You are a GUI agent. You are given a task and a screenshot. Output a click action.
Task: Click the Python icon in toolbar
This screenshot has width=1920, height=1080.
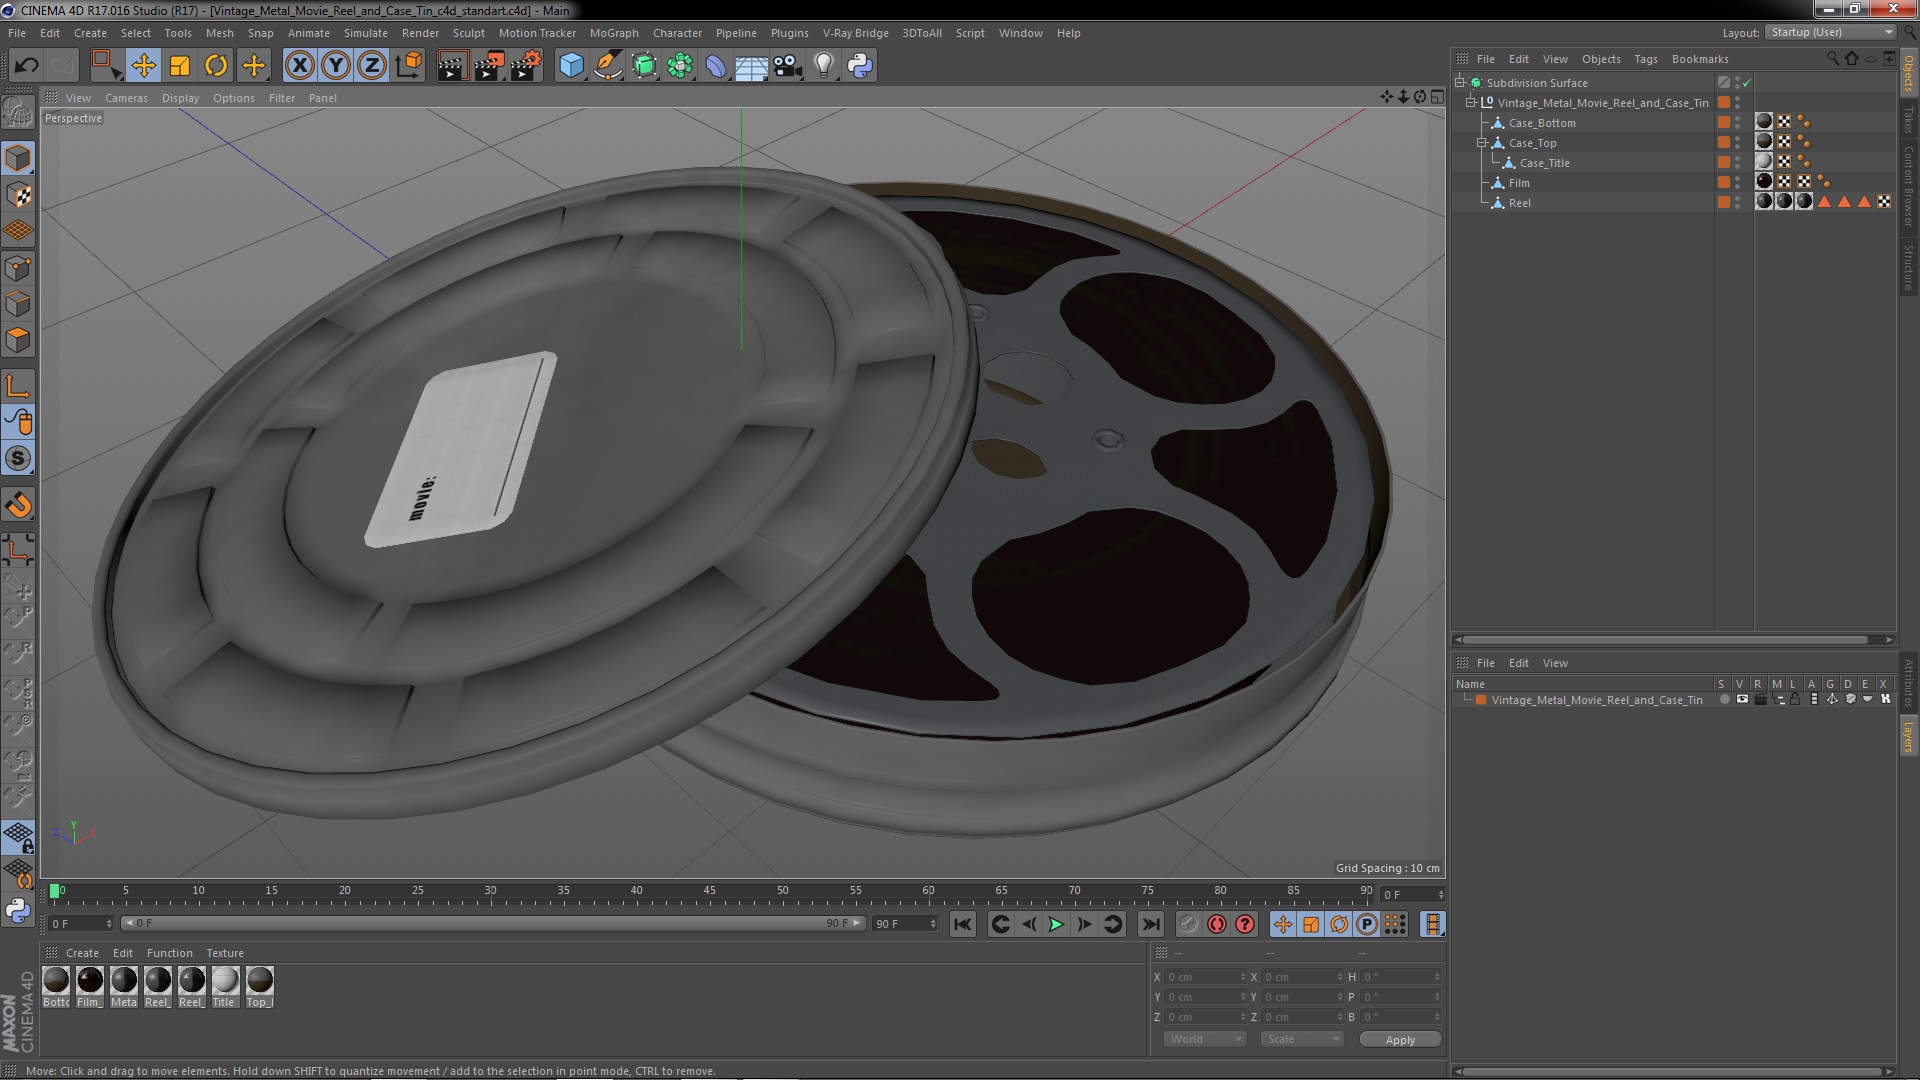click(x=860, y=66)
